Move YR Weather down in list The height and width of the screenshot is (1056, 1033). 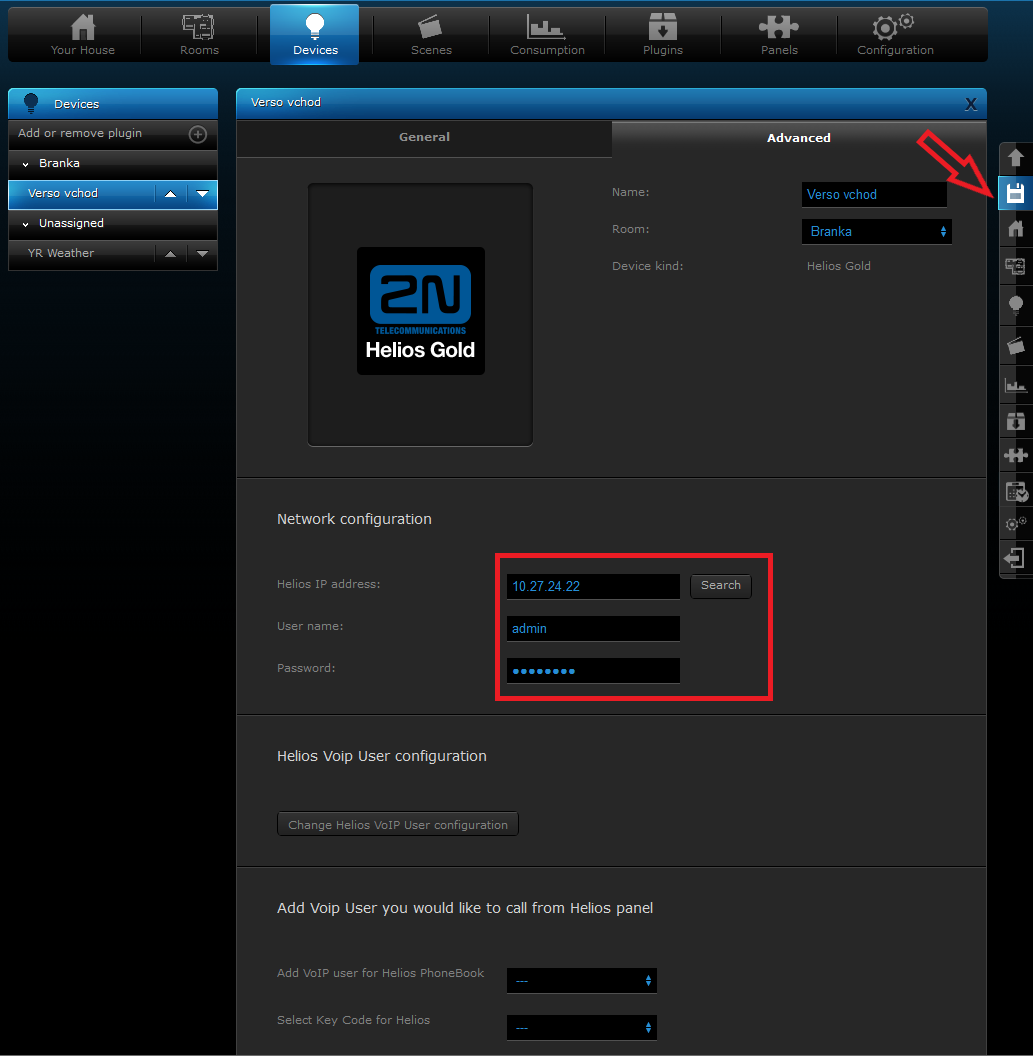click(x=202, y=254)
